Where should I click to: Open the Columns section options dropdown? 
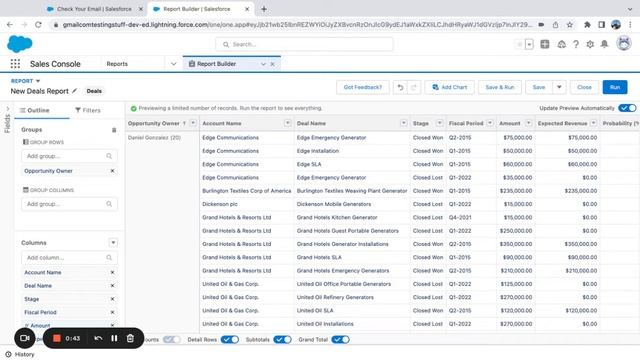[x=113, y=243]
